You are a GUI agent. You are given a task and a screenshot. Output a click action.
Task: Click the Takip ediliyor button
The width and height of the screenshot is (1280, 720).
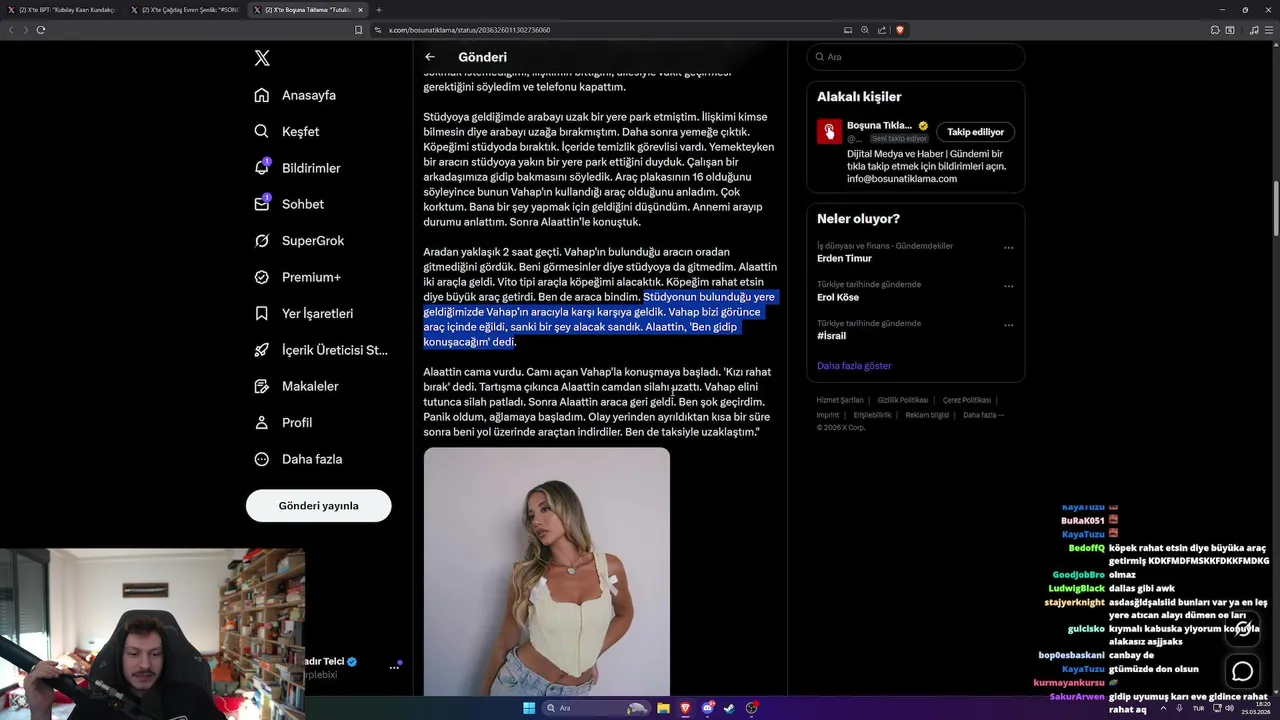tap(975, 132)
